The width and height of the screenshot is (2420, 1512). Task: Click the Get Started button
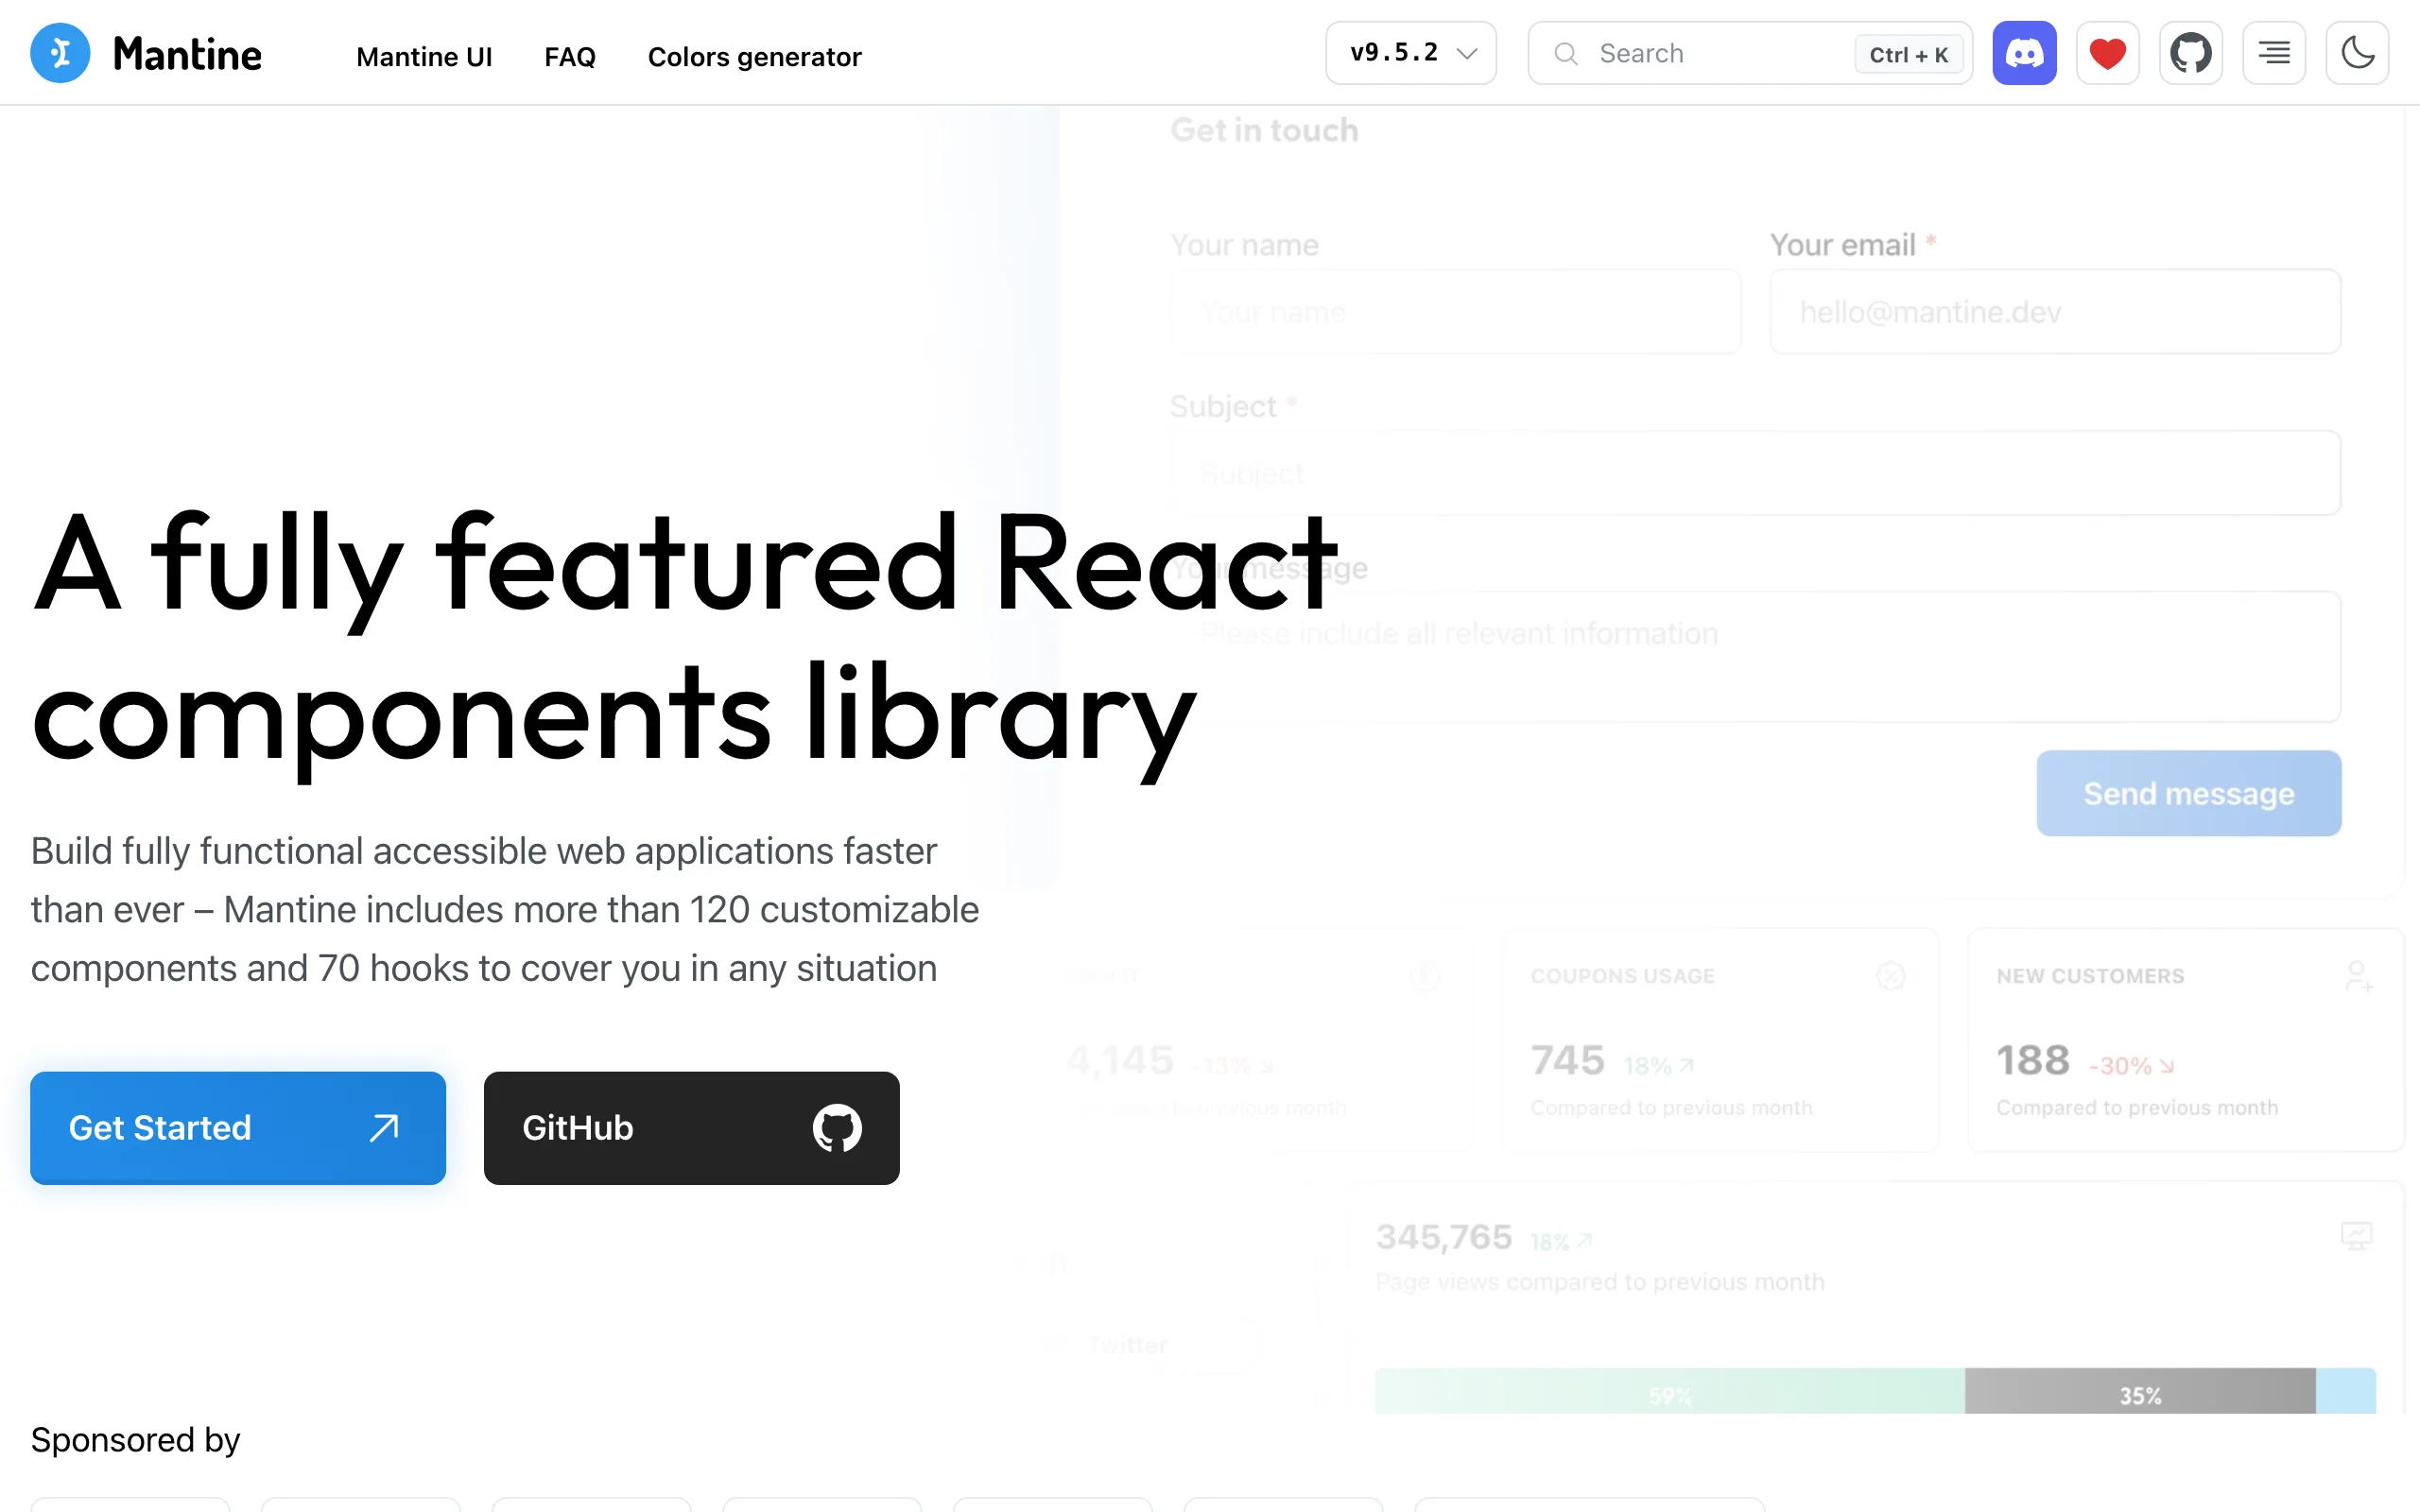(238, 1128)
